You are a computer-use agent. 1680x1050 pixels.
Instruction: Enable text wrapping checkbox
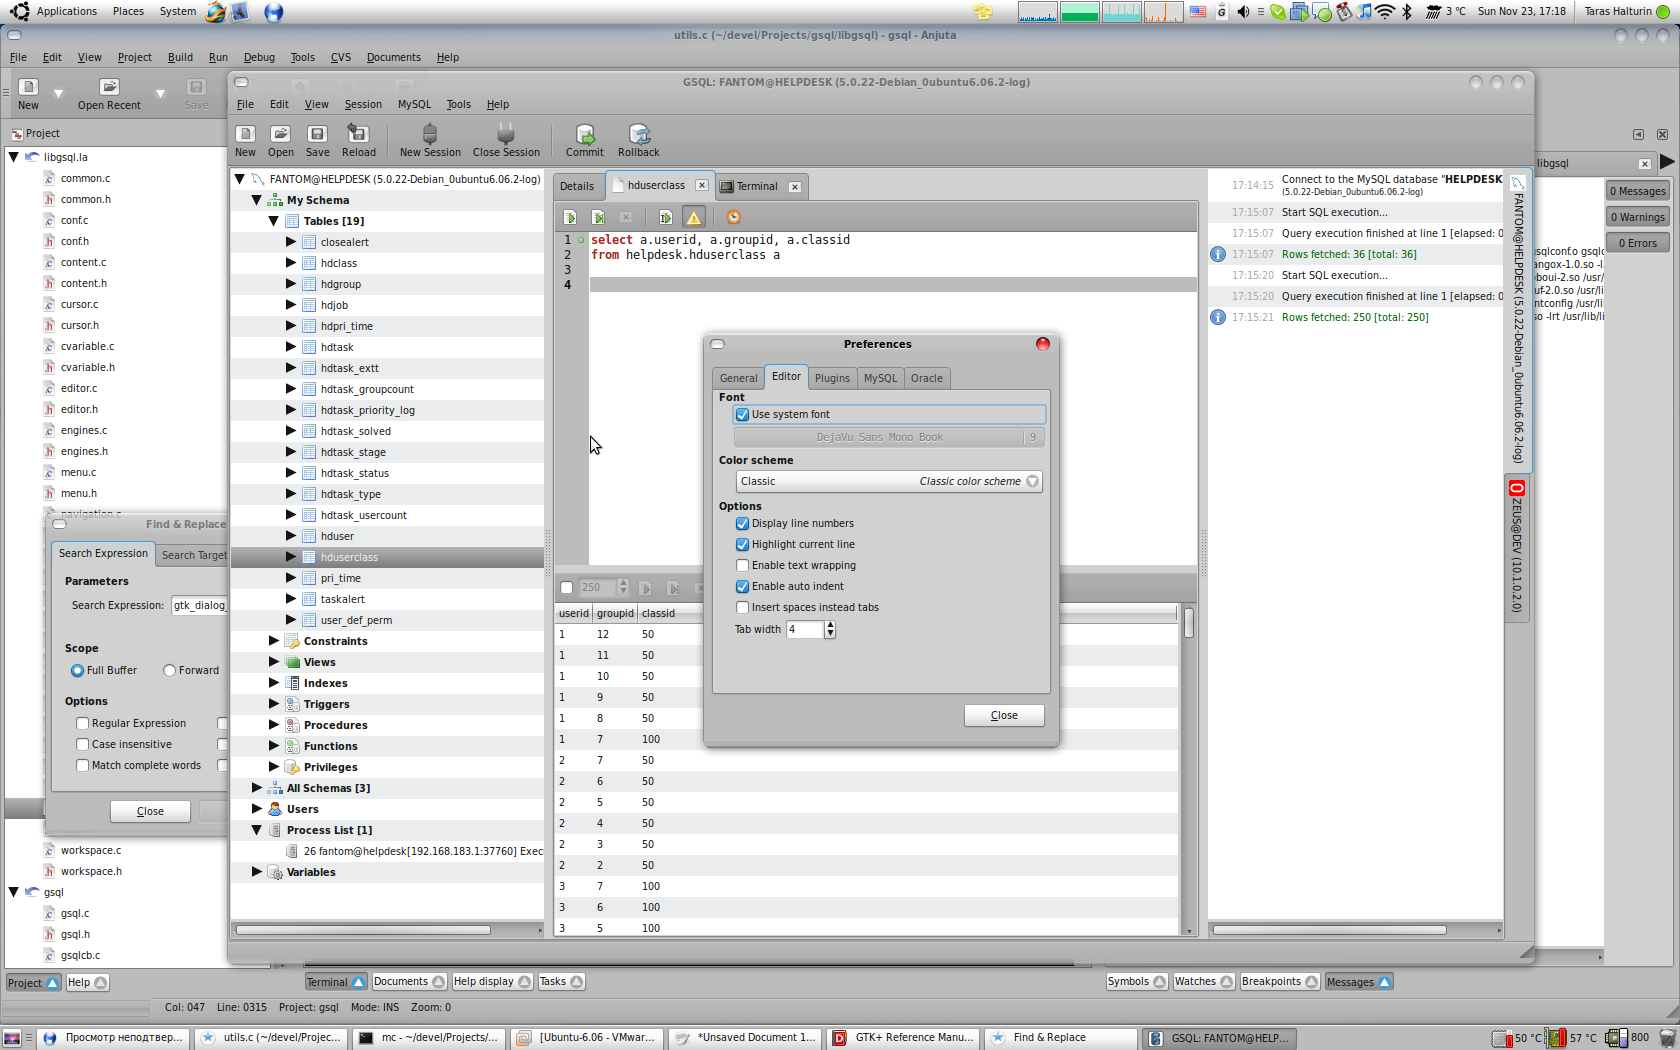[742, 565]
